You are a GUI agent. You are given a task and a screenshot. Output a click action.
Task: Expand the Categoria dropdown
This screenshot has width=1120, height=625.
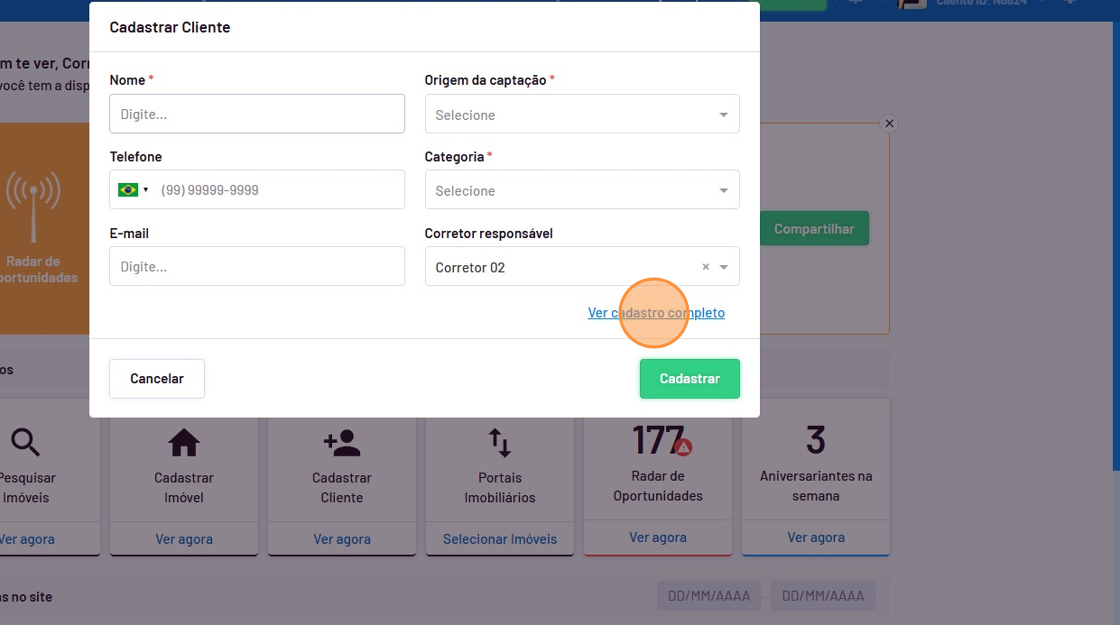click(x=582, y=190)
